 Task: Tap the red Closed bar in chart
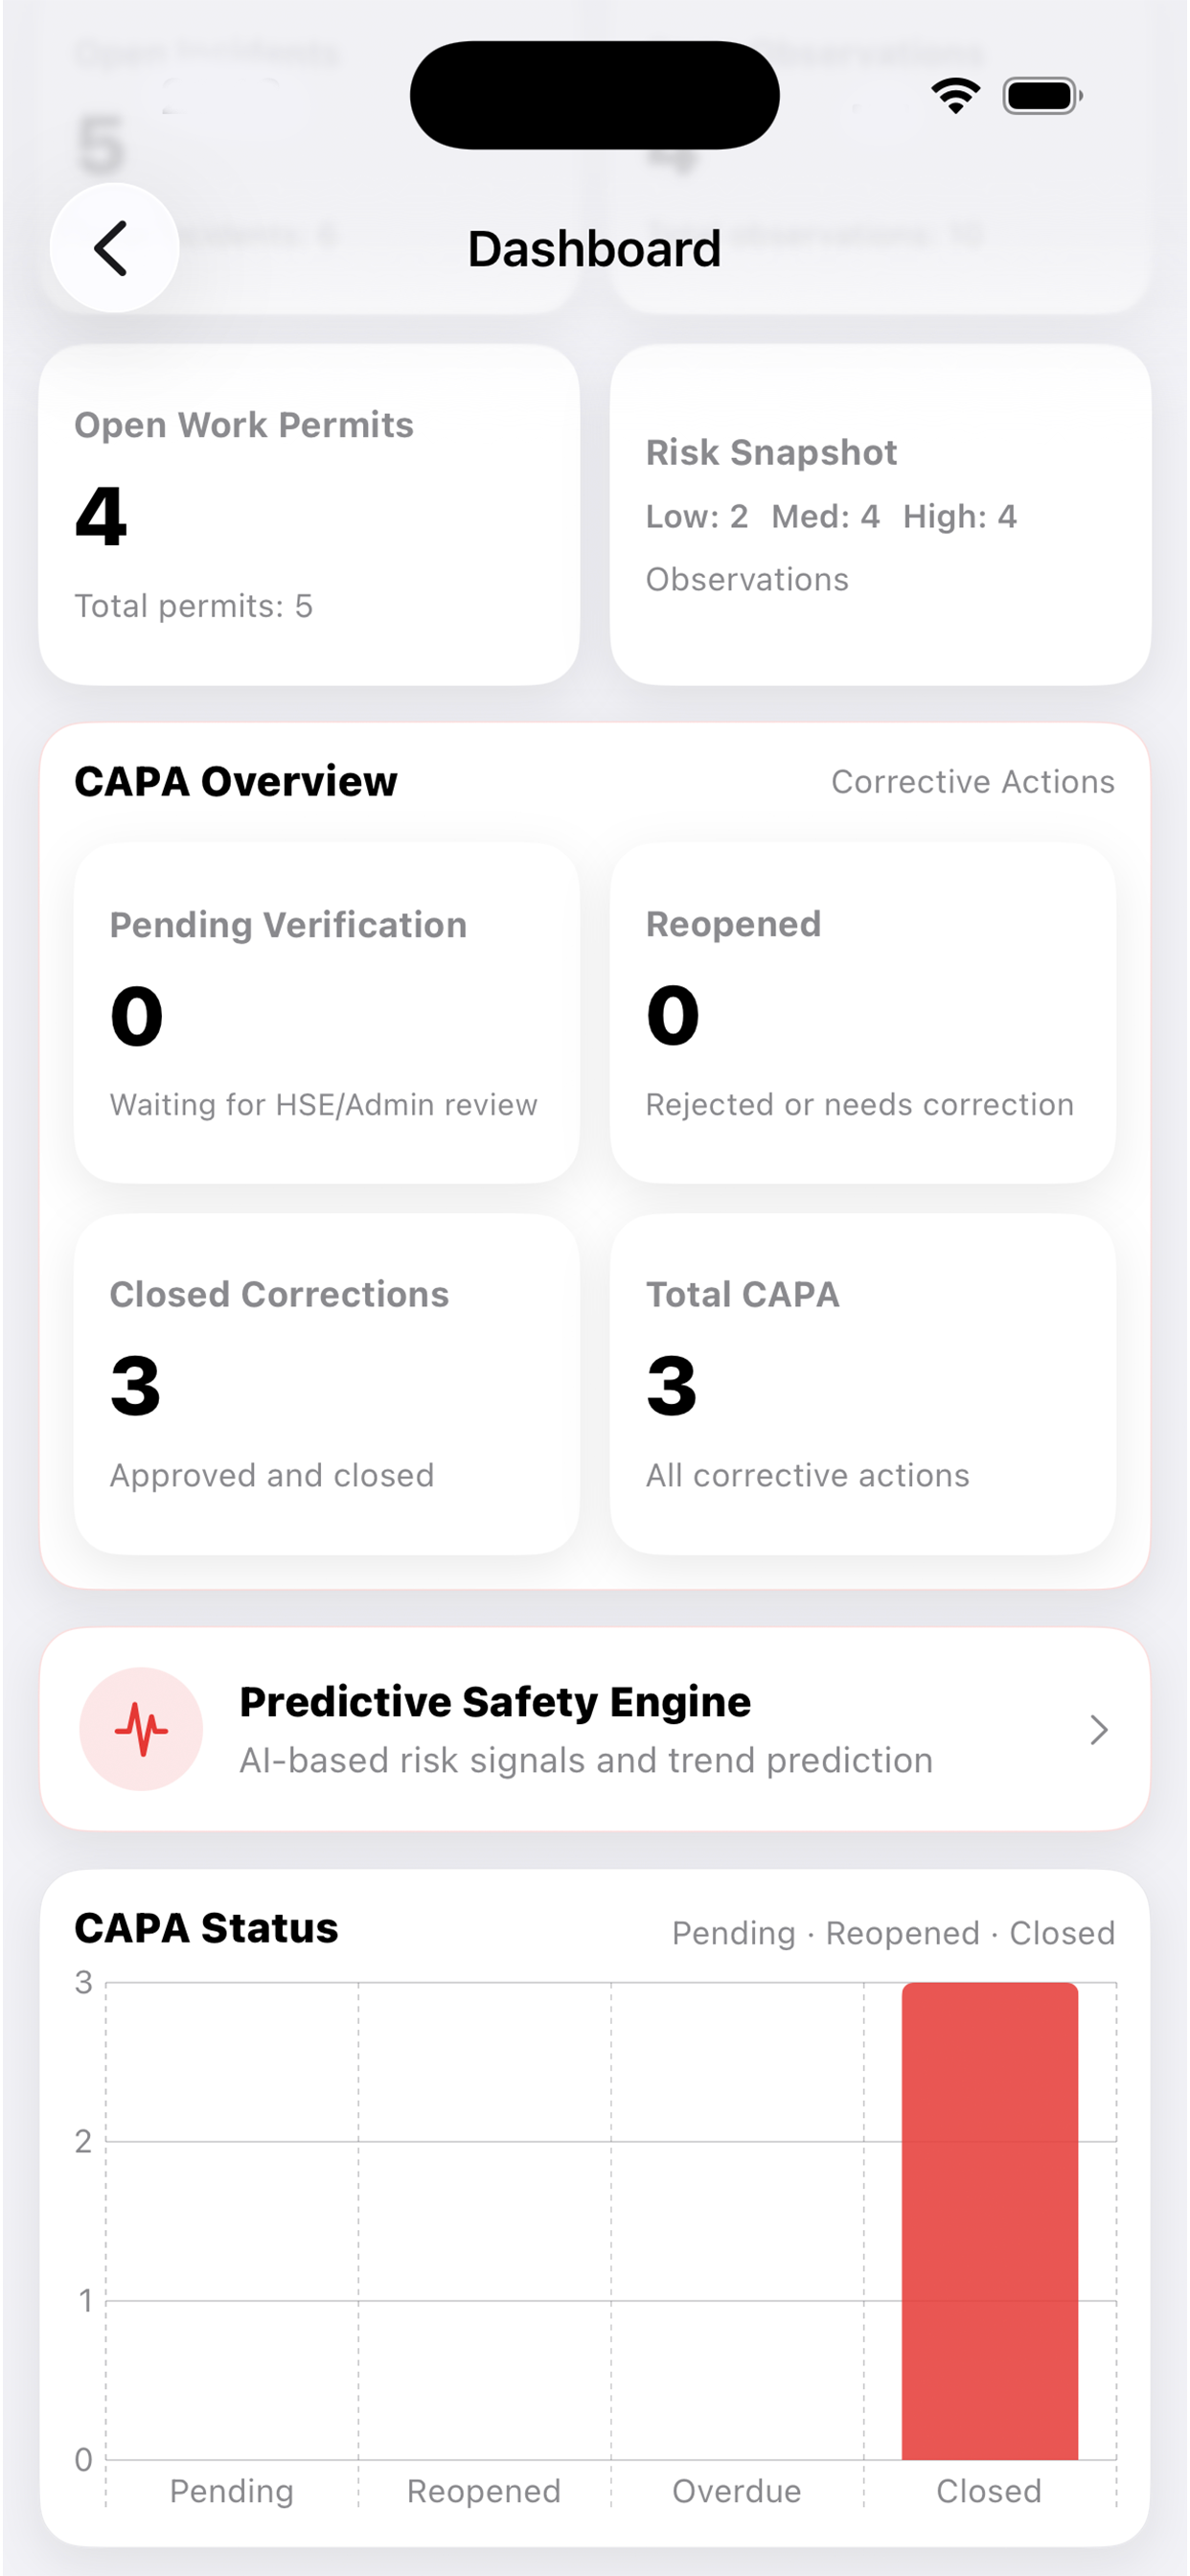pyautogui.click(x=989, y=2221)
